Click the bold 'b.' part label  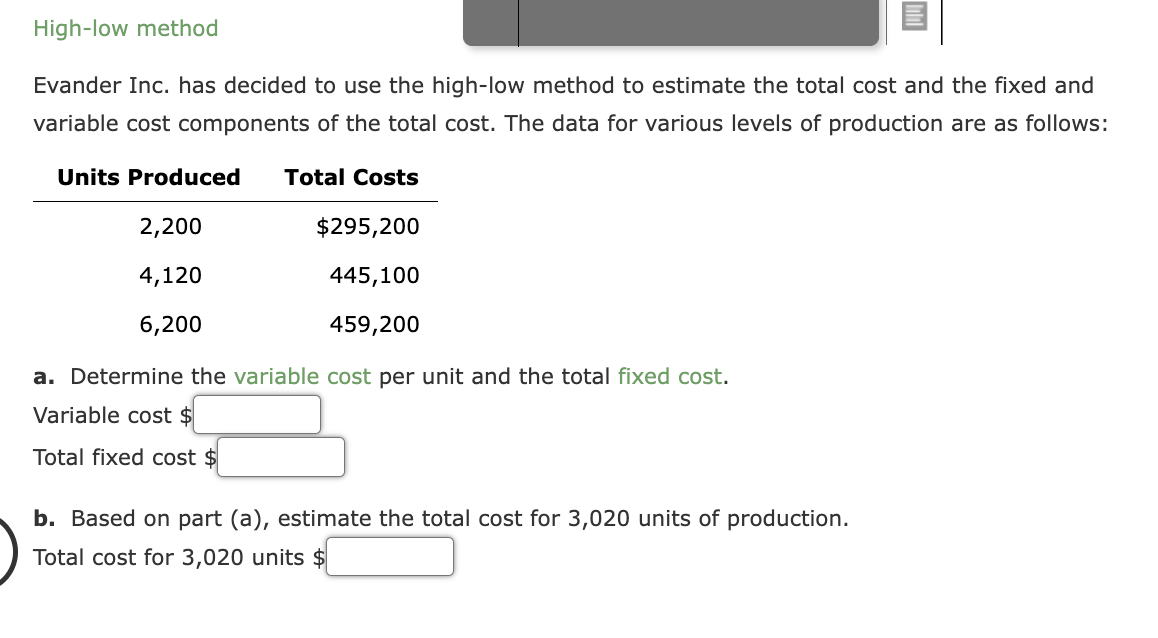coord(45,518)
